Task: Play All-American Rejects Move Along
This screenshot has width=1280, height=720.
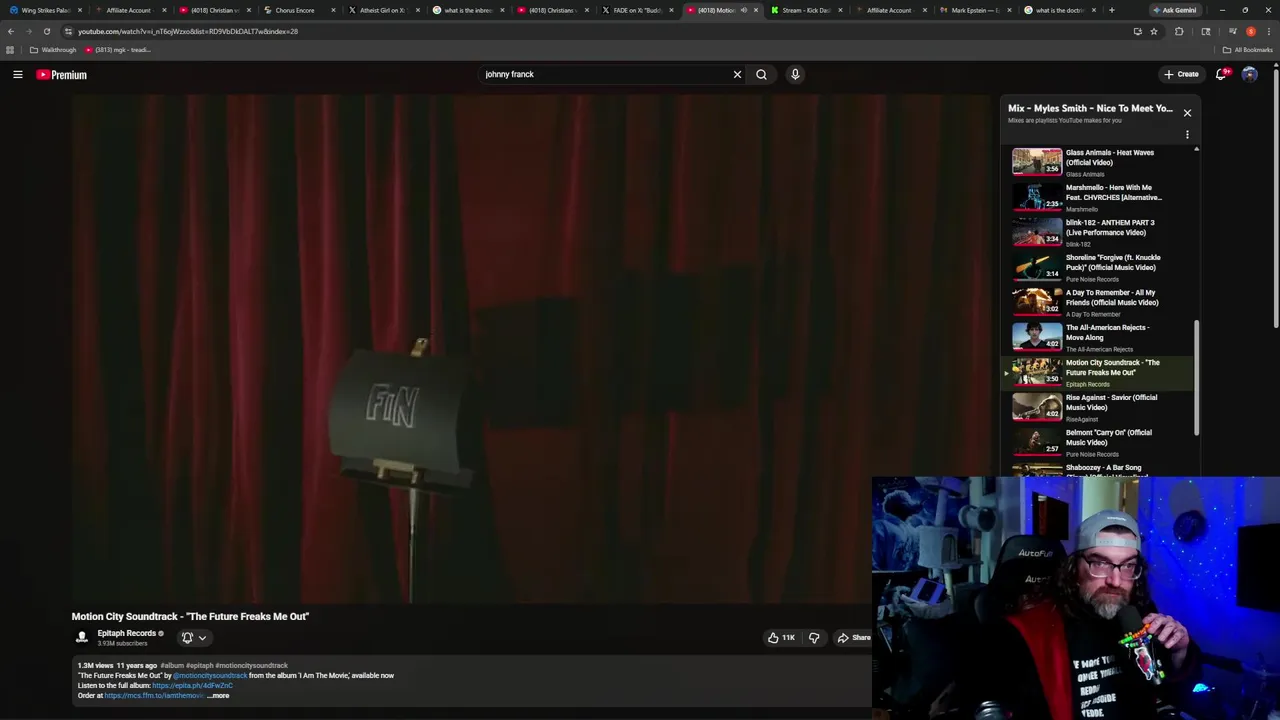Action: tap(1100, 337)
